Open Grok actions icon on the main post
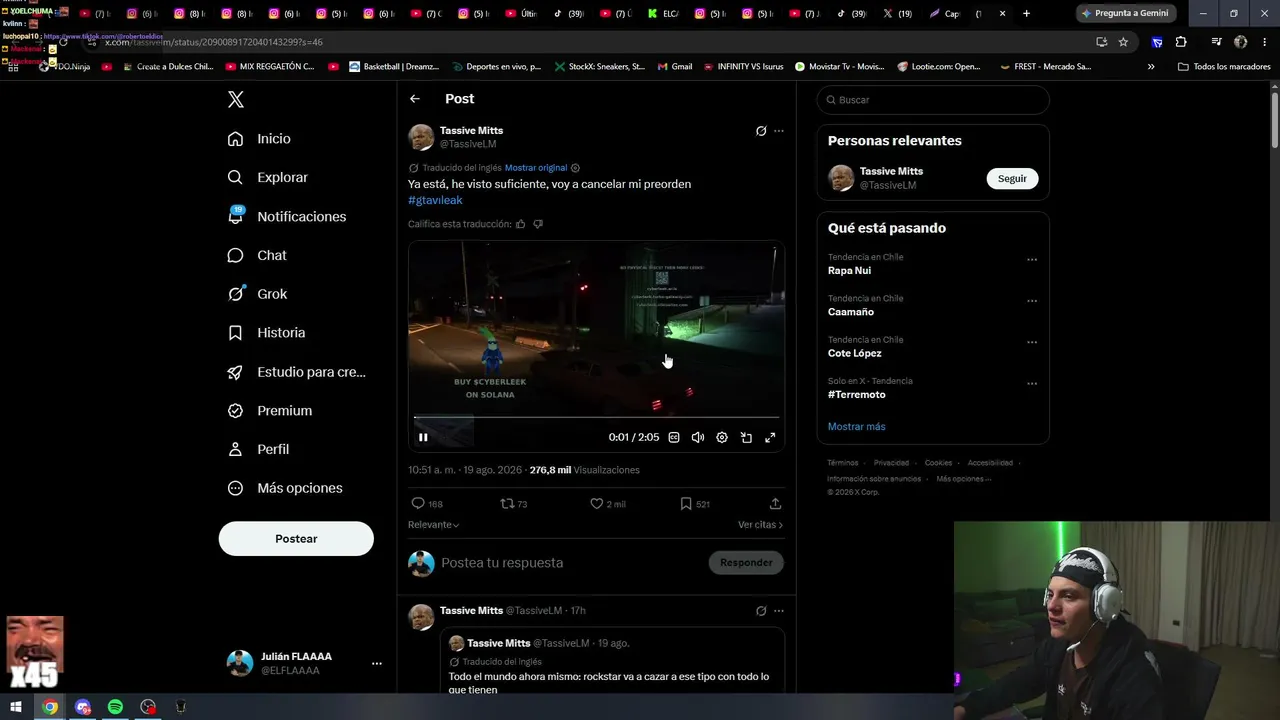Image resolution: width=1280 pixels, height=720 pixels. pos(761,131)
